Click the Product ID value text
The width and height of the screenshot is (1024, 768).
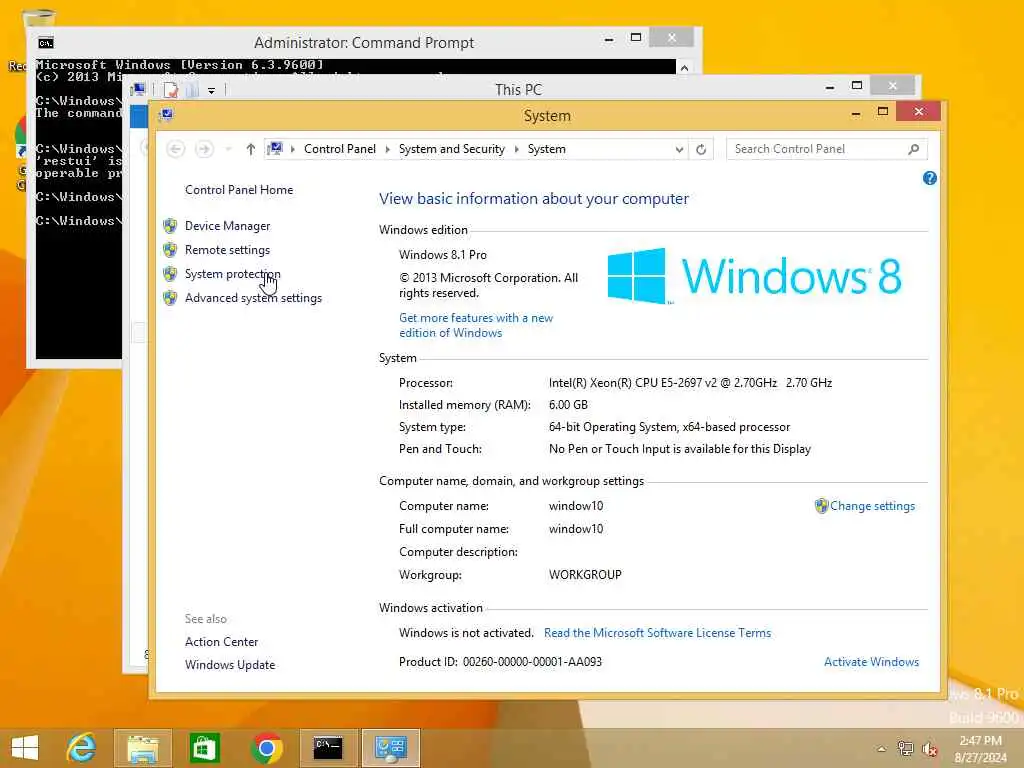pyautogui.click(x=532, y=662)
